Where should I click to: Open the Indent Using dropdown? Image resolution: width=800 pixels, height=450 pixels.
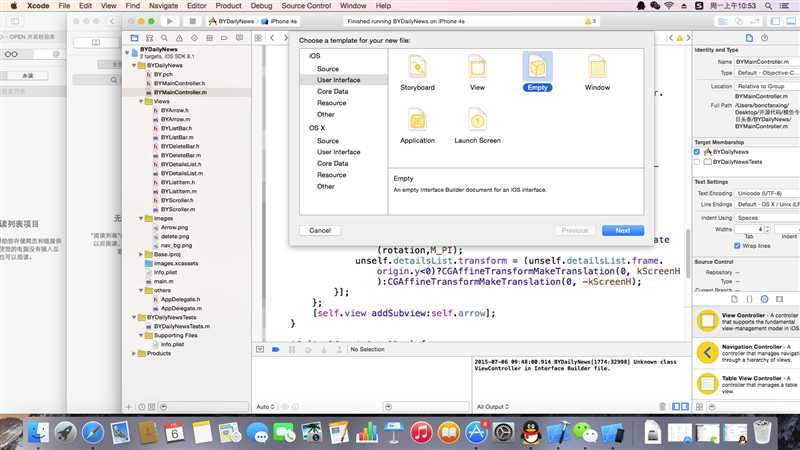(767, 218)
